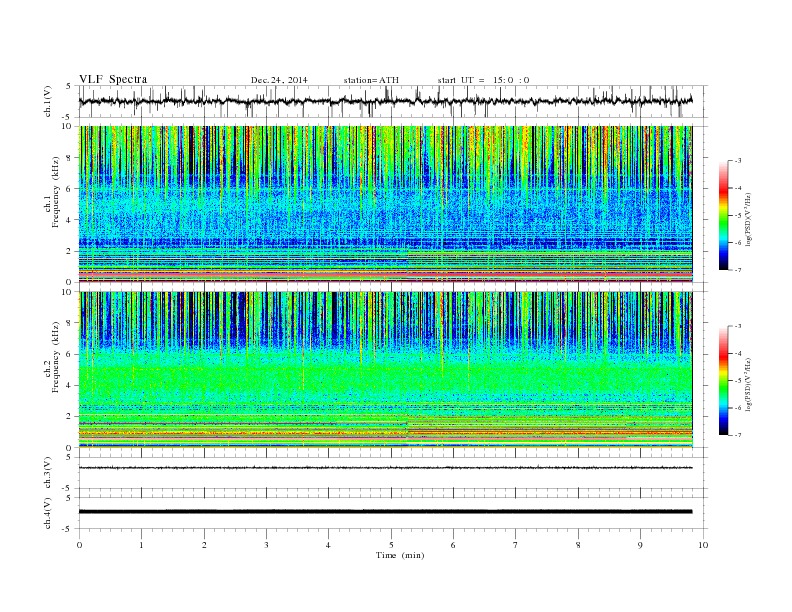
Task: Click the "9" tick on time axis
Action: 640,545
